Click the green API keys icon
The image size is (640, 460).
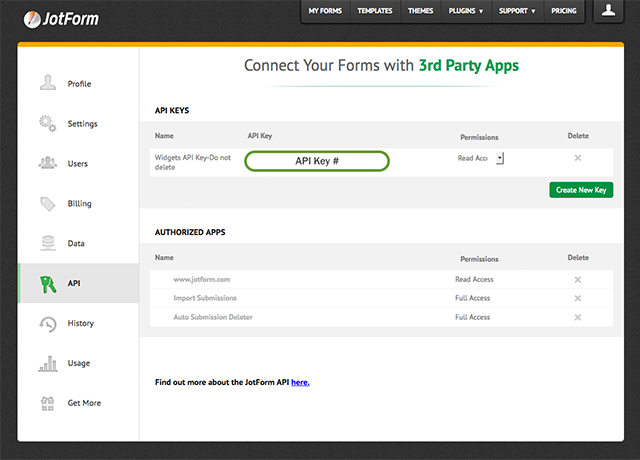48,284
